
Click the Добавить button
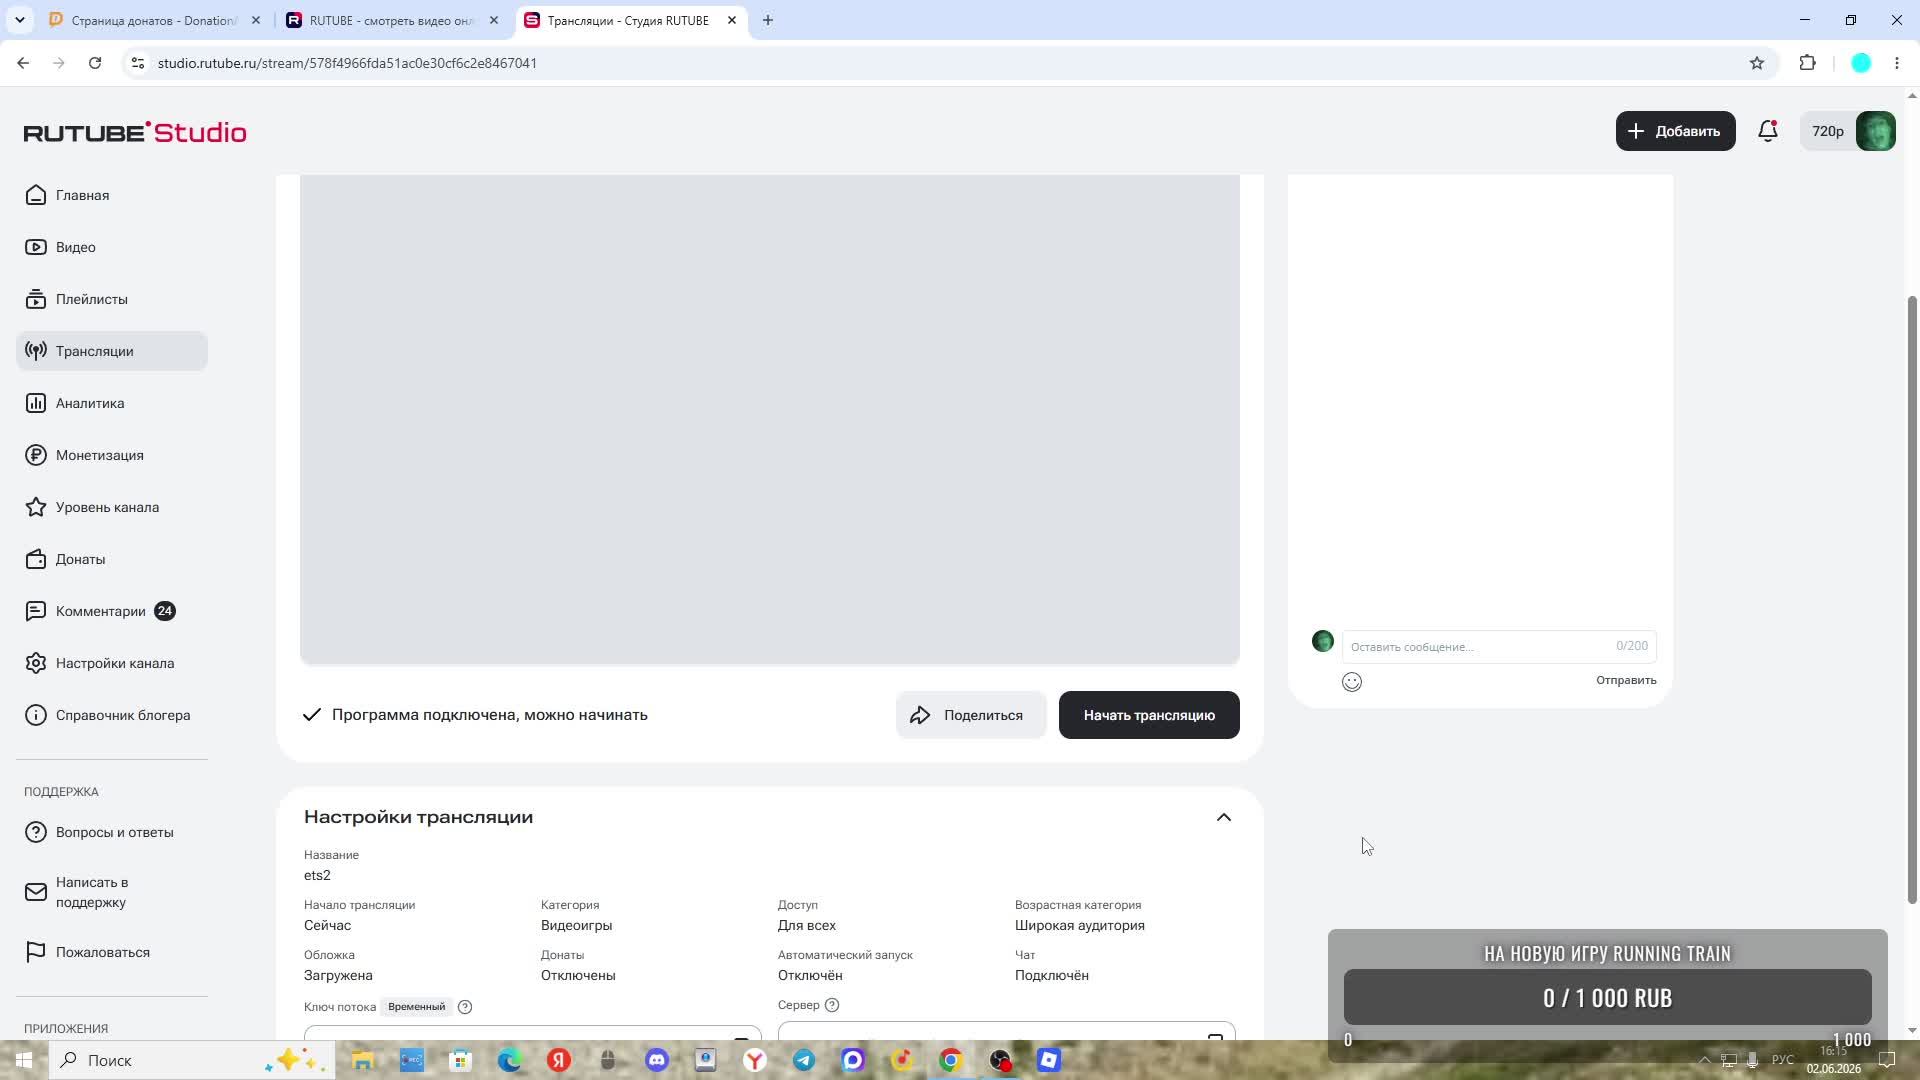pos(1675,131)
